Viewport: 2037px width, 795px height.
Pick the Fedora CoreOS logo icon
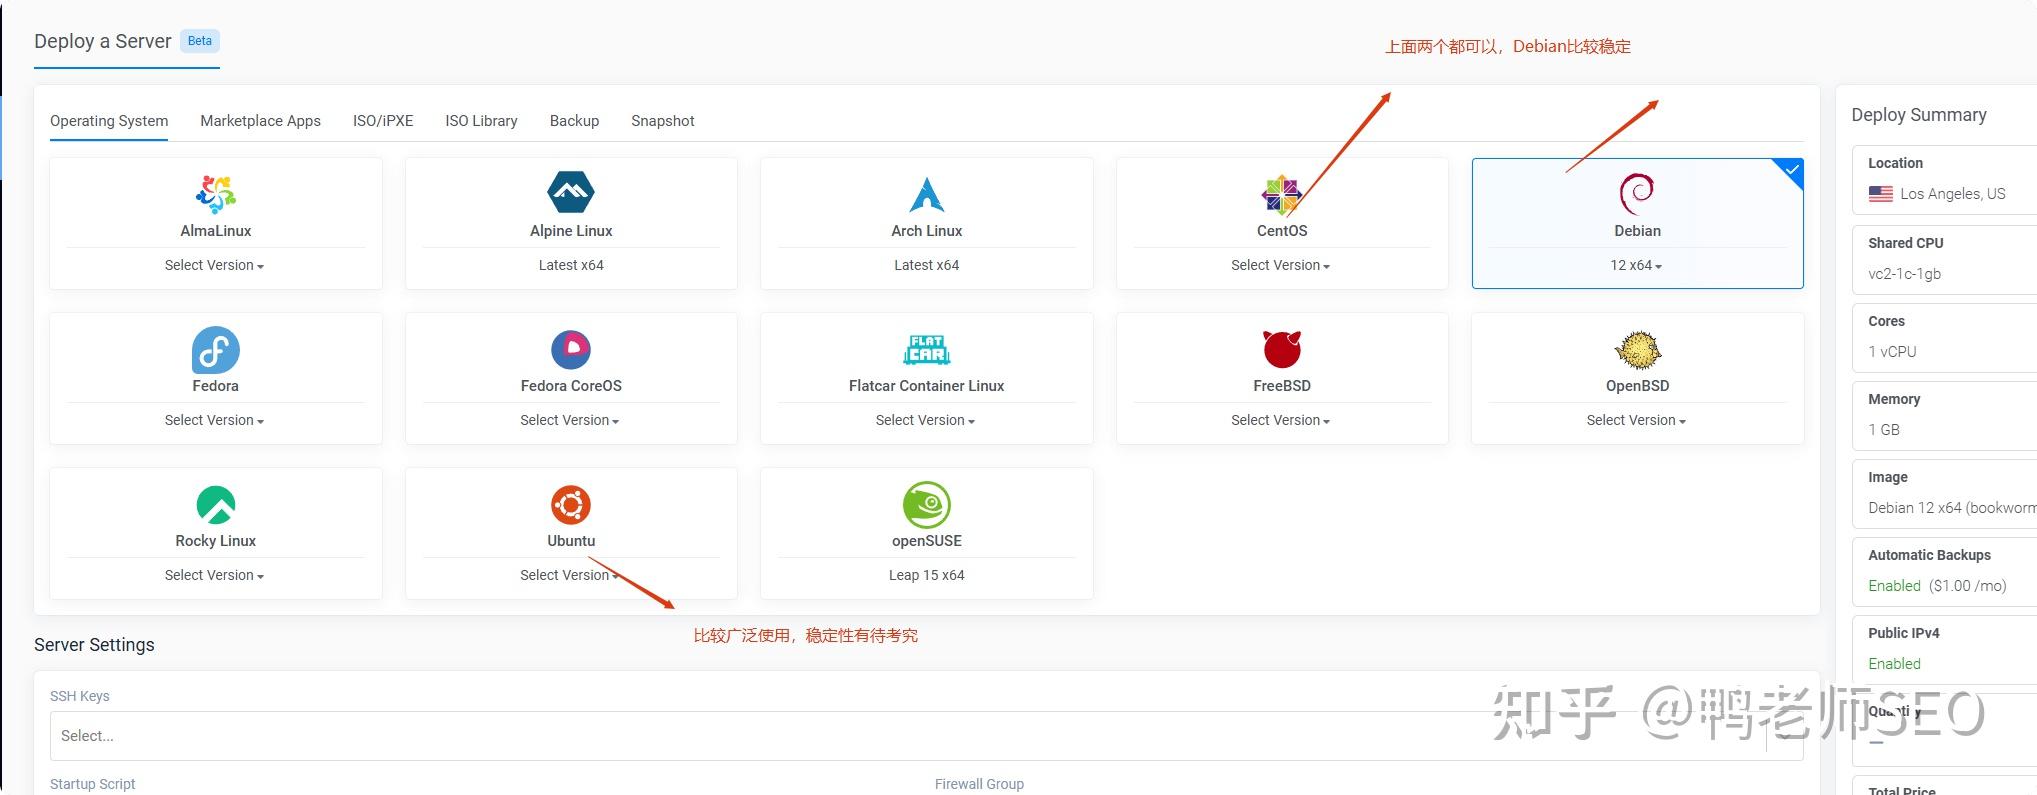[571, 349]
